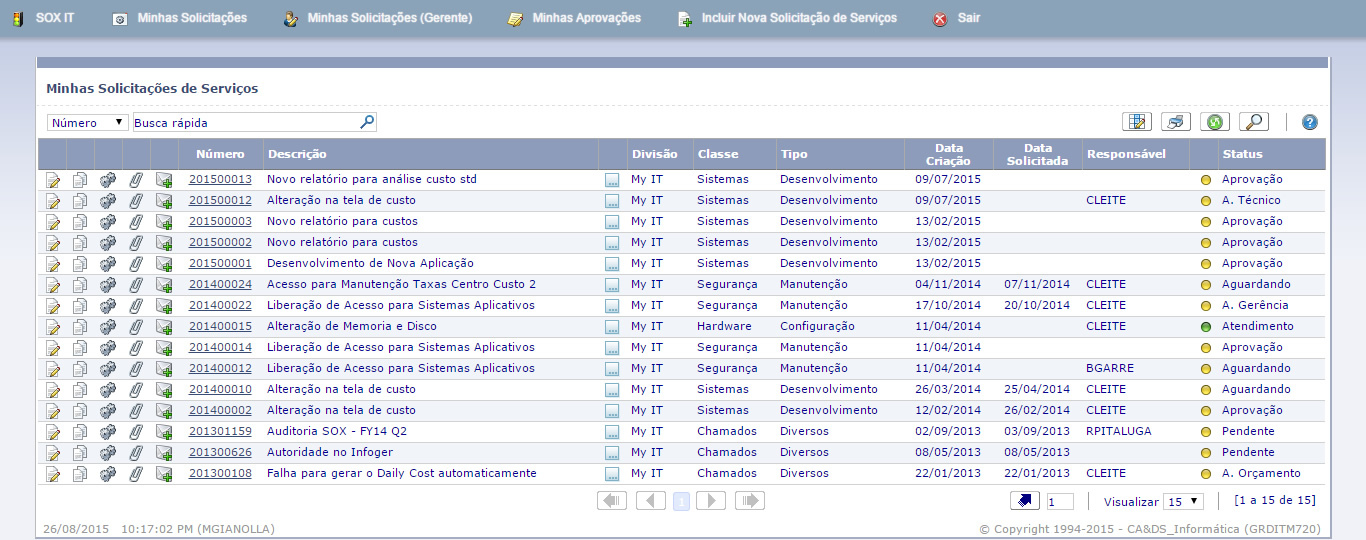
Task: Click the advanced search magnifier toolbar button
Action: click(1253, 122)
